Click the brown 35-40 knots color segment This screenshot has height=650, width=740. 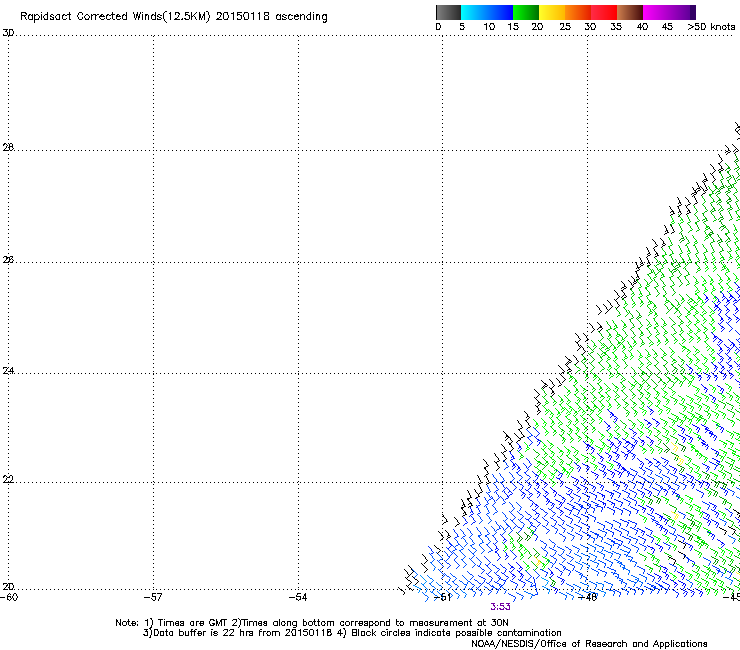(x=630, y=12)
